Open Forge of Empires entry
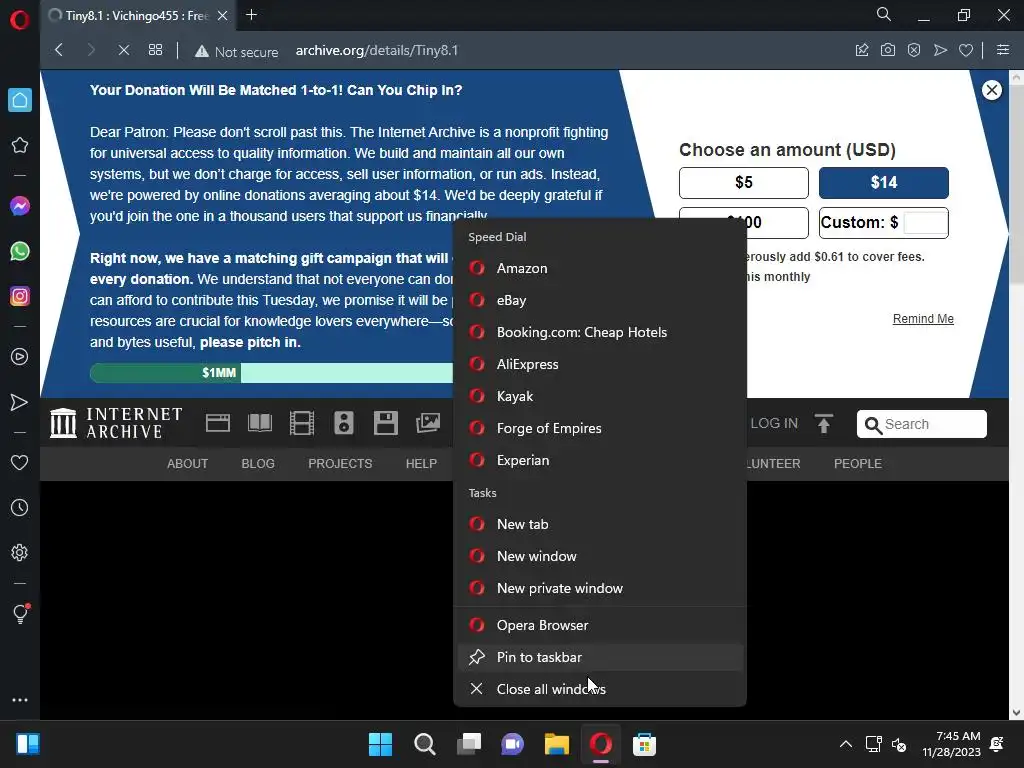Image resolution: width=1024 pixels, height=768 pixels. [600, 428]
